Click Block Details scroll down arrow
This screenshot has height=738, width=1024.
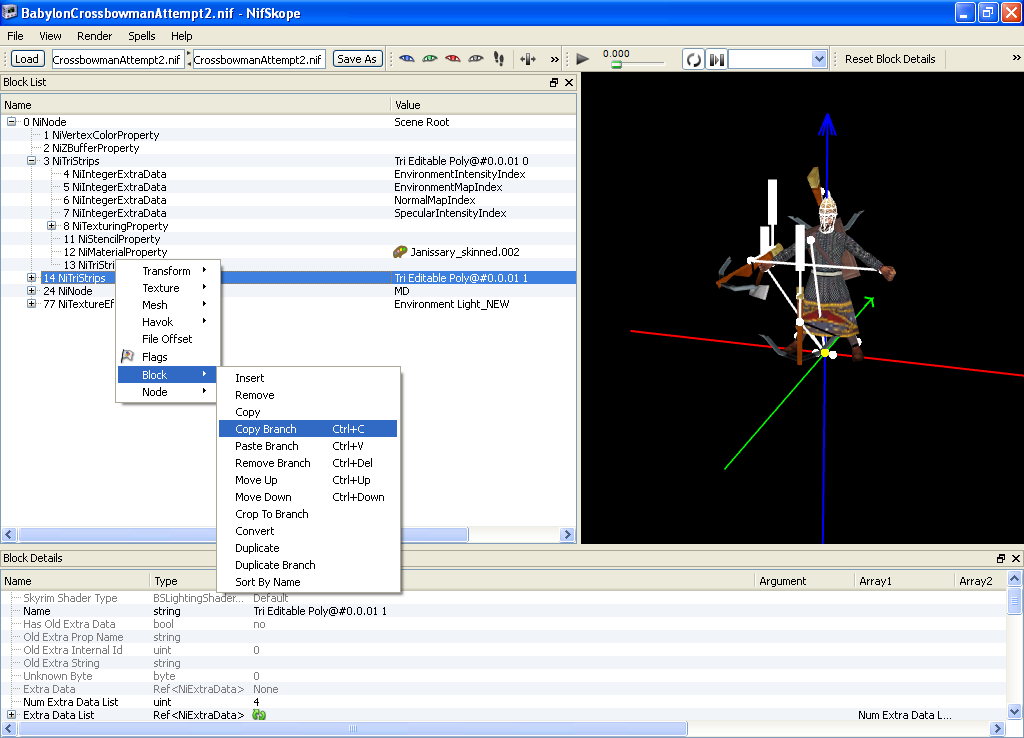[1014, 711]
